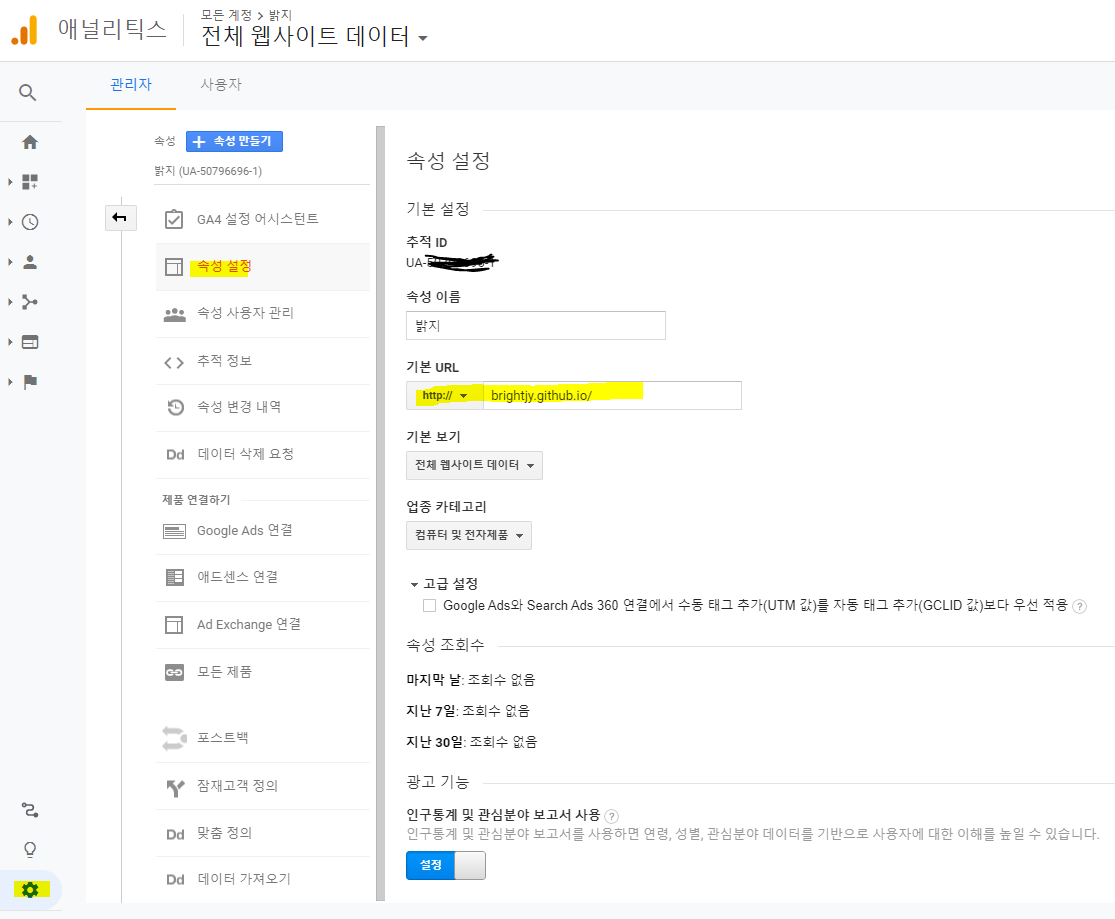Screen dimensions: 1115x919
Task: Expand the Realtime sidebar arrow
Action: pos(10,222)
